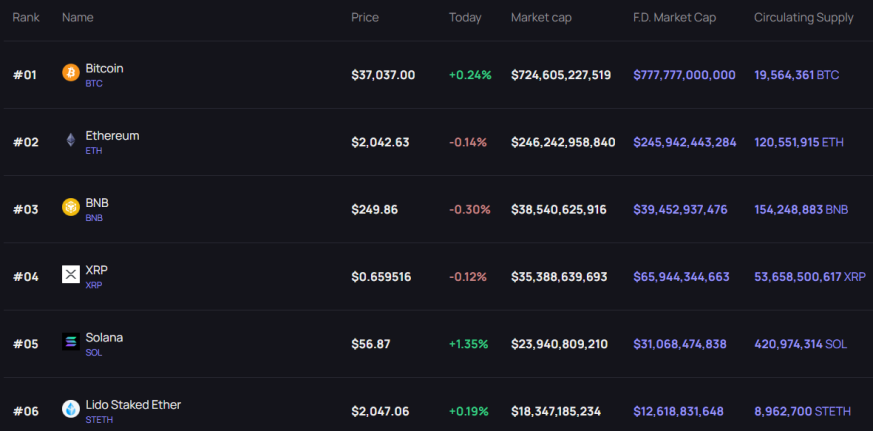Open the Lido Staked Ether name link
This screenshot has height=431, width=873.
(133, 405)
